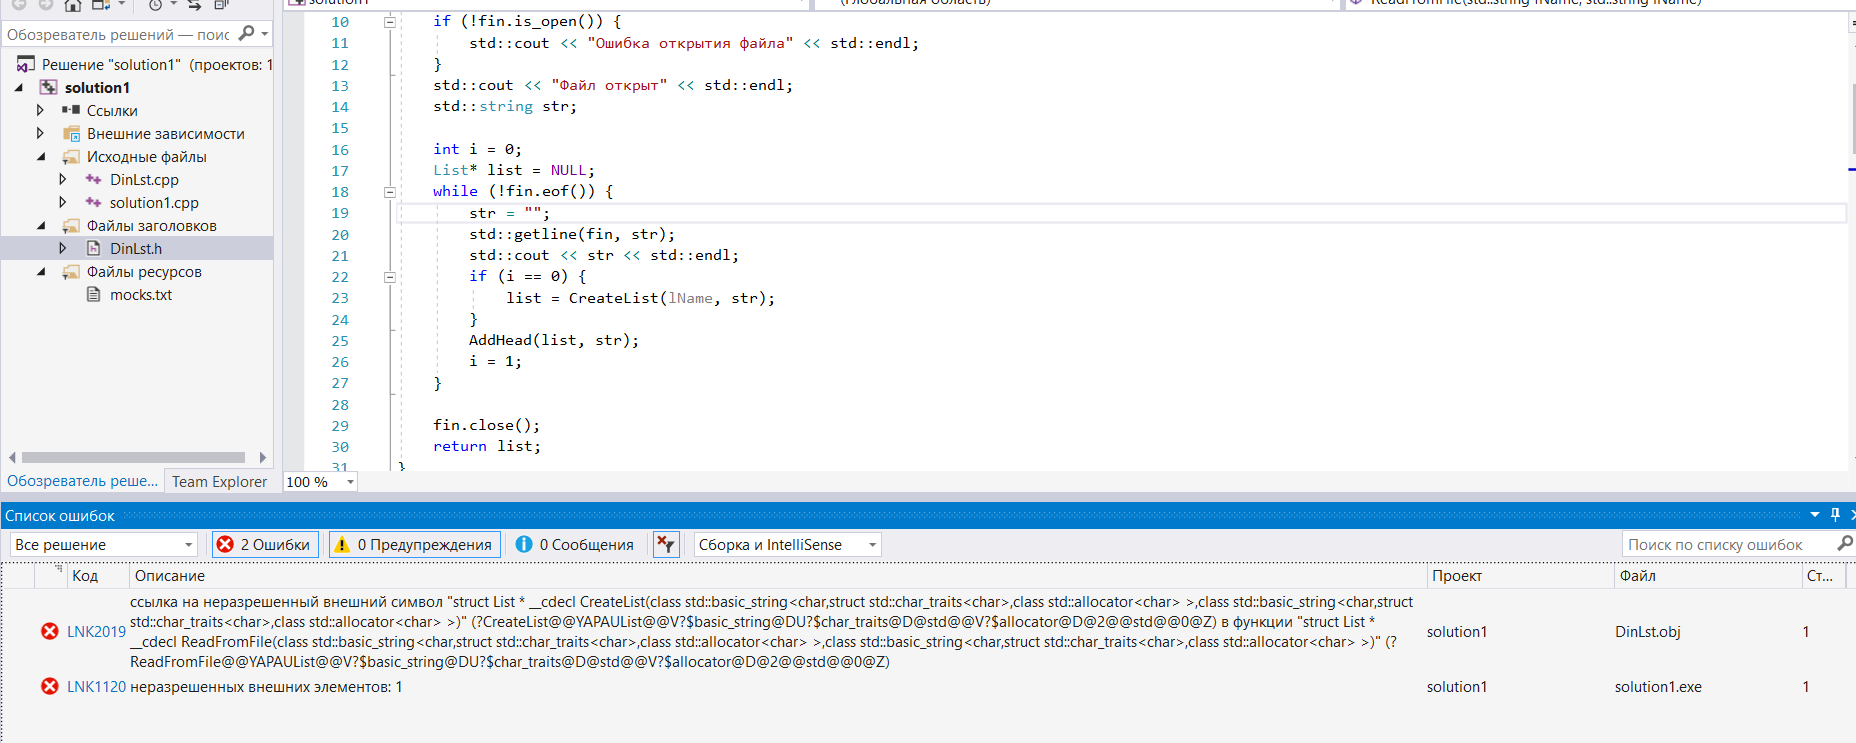The width and height of the screenshot is (1856, 743).
Task: Click the Список ошибок panel title
Action: pyautogui.click(x=60, y=516)
